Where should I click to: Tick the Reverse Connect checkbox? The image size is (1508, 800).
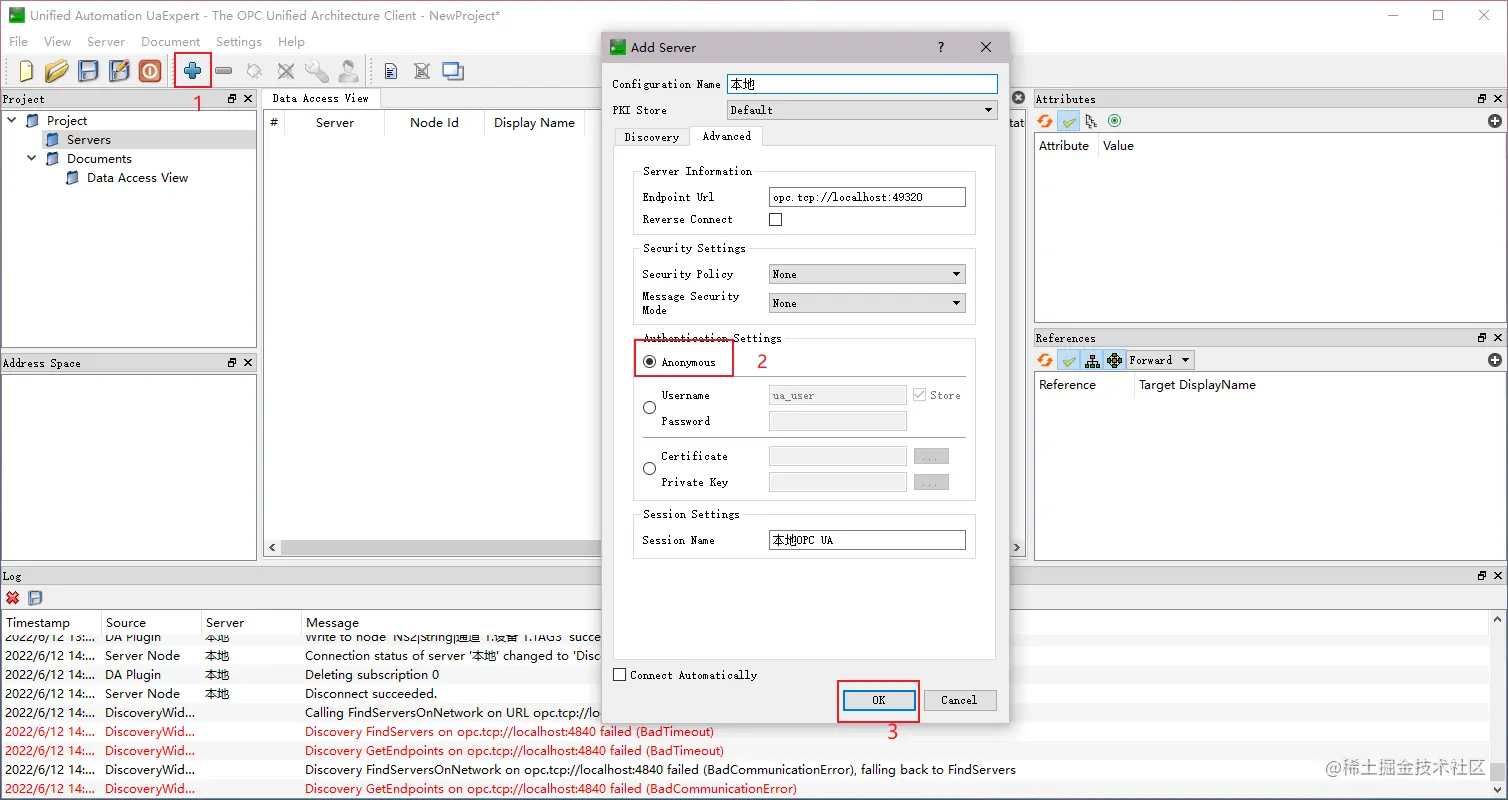pyautogui.click(x=775, y=219)
